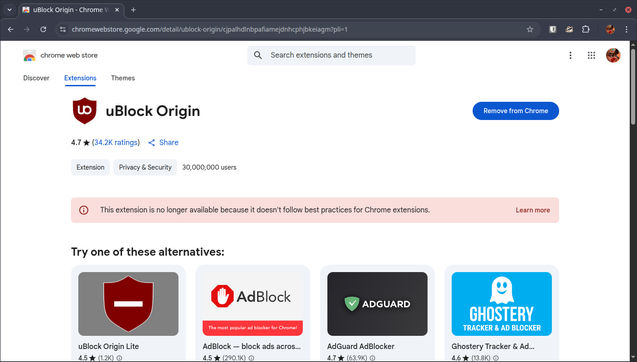Click the address bar URL
This screenshot has height=362, width=637.
(209, 29)
